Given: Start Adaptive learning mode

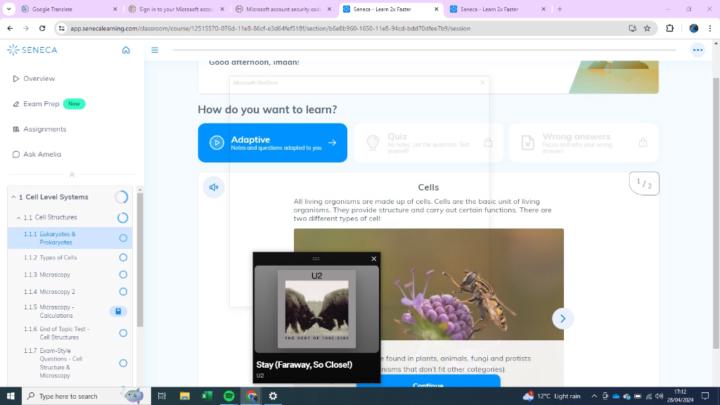Looking at the screenshot, I should tap(272, 143).
